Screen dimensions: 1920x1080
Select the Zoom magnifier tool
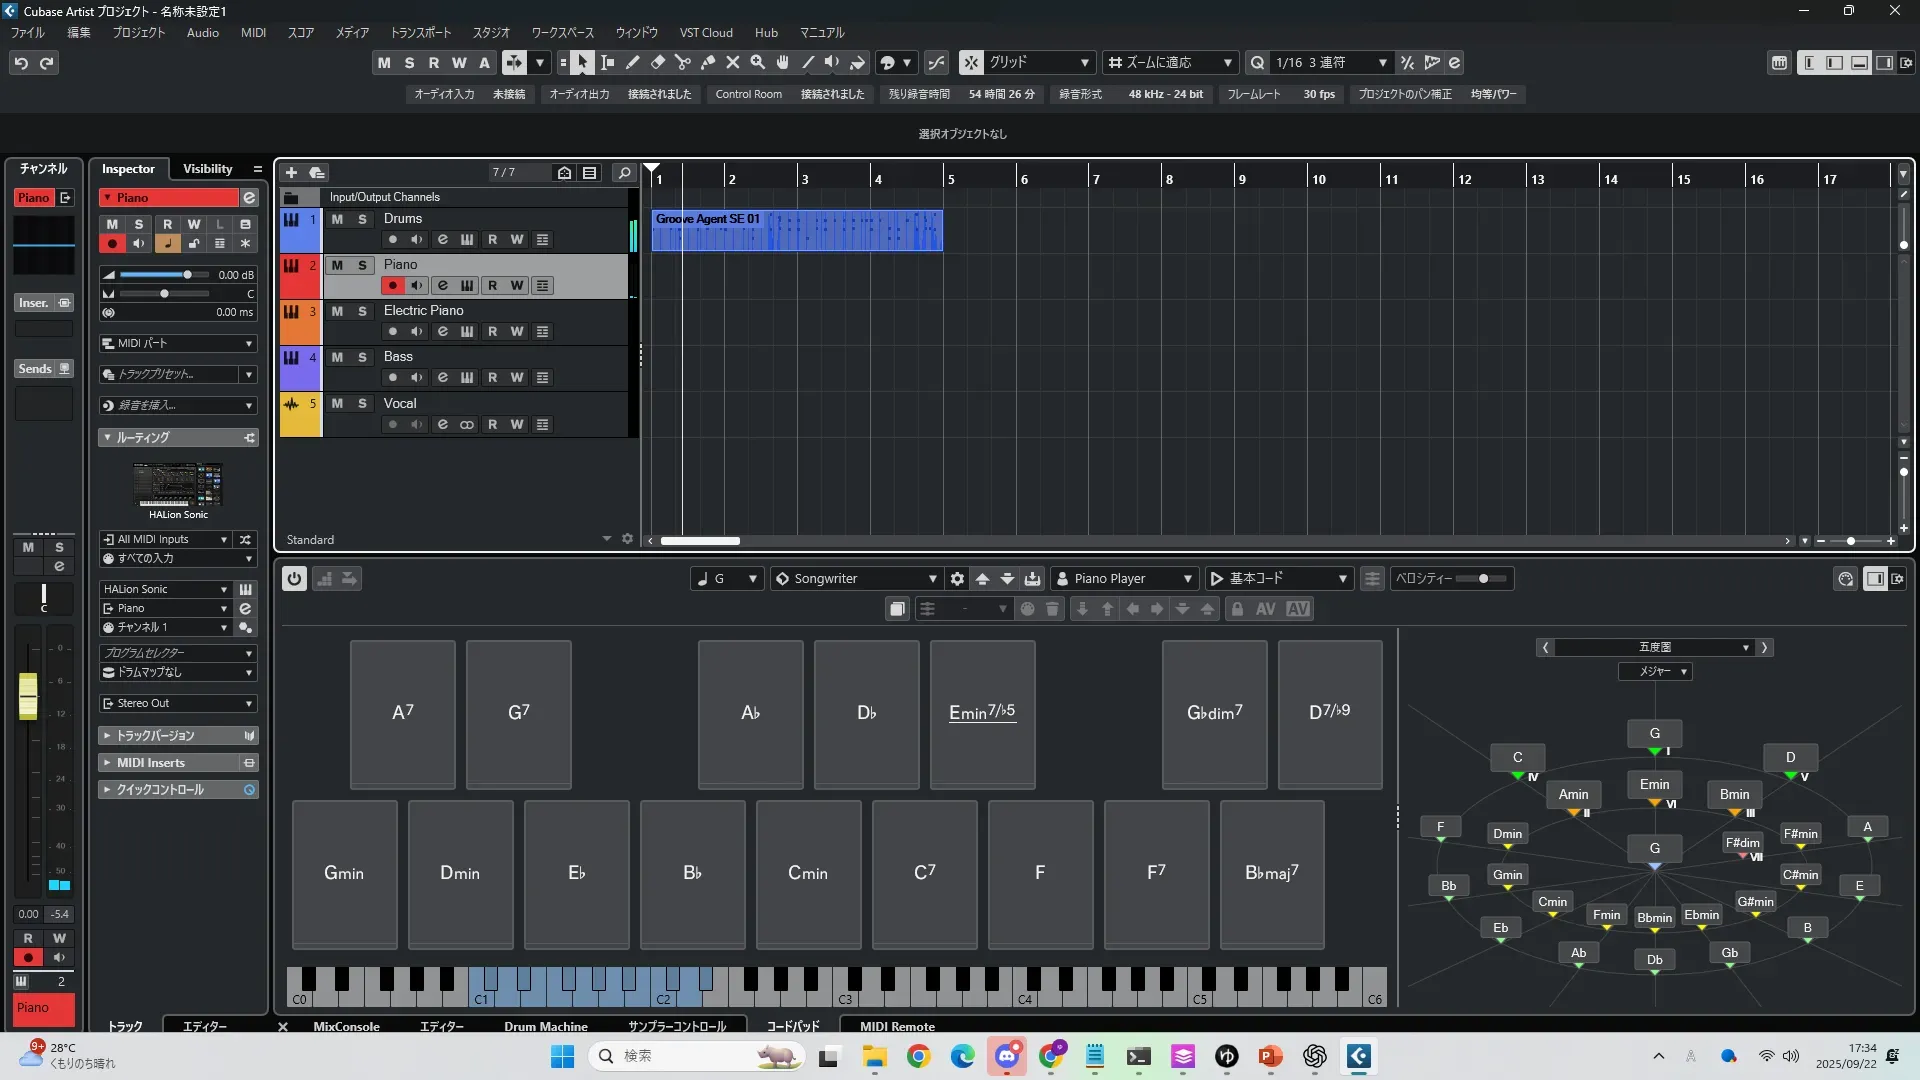pos(758,63)
